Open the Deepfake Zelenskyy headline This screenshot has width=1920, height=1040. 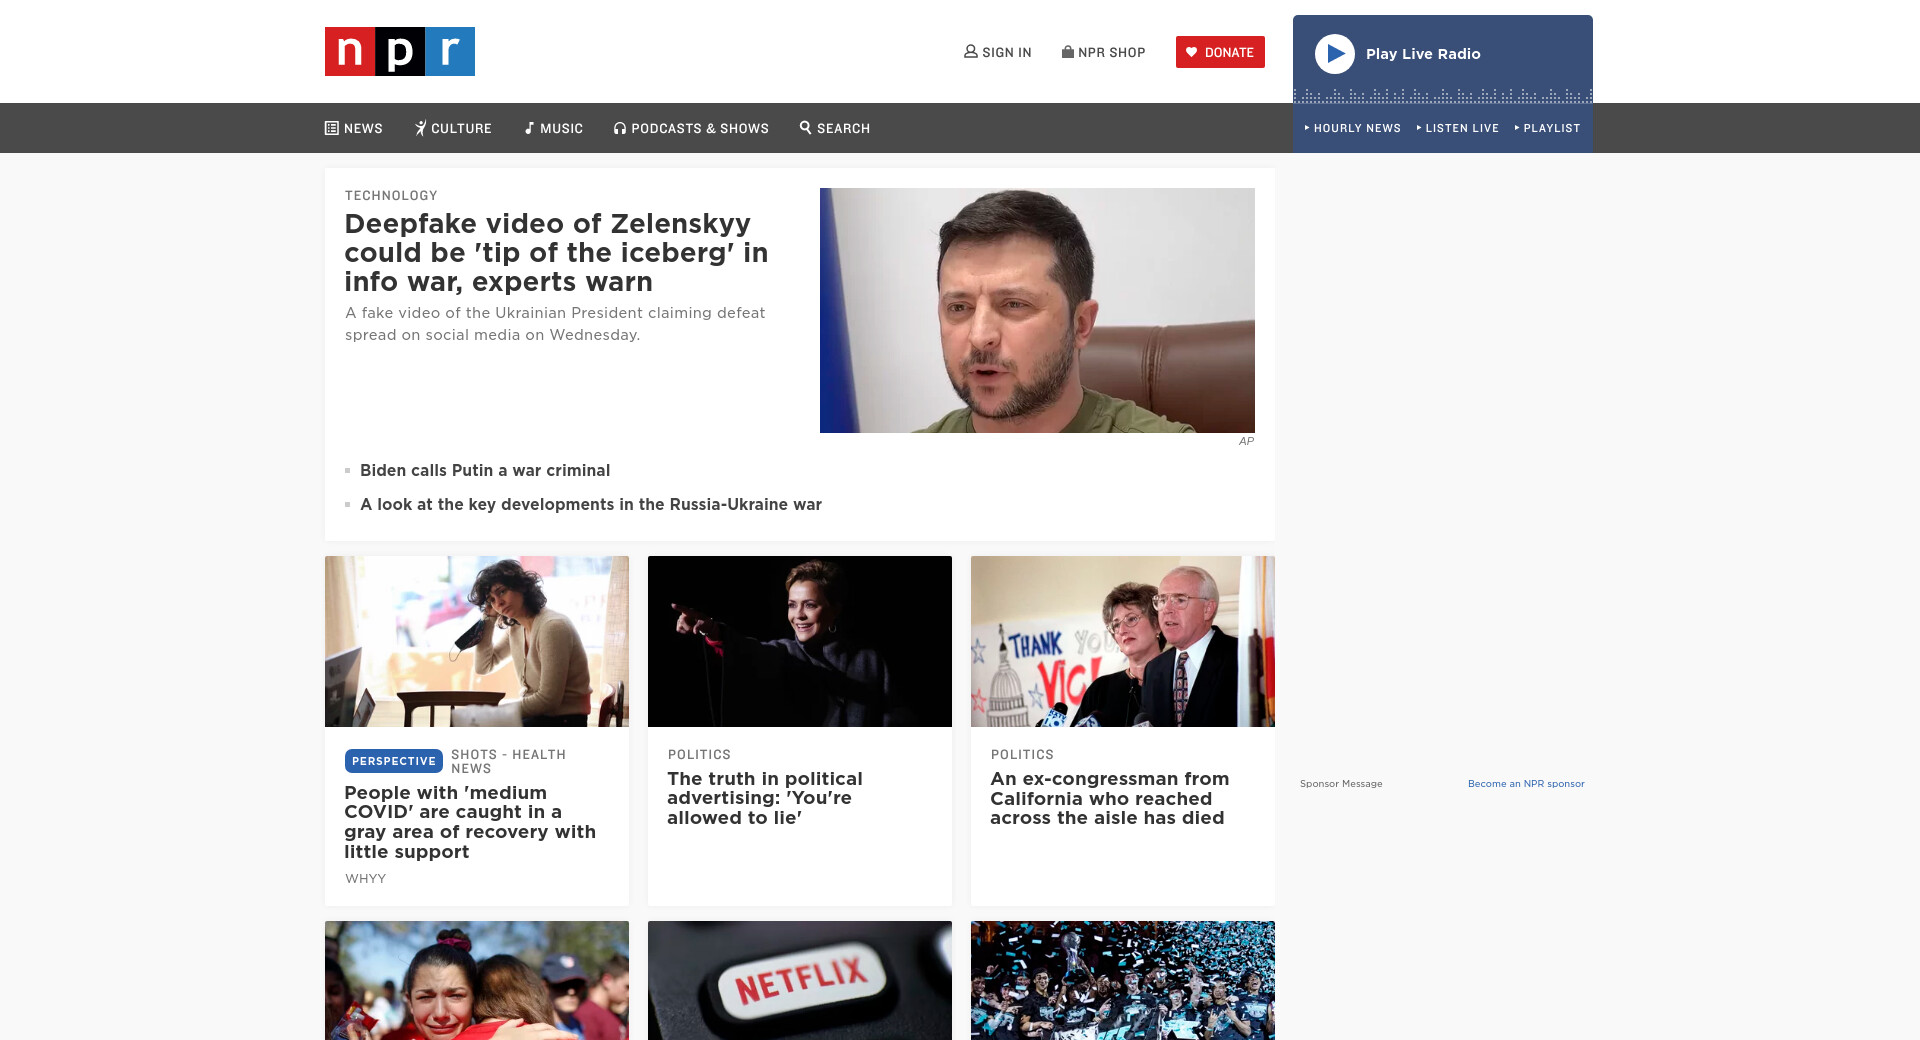point(556,253)
